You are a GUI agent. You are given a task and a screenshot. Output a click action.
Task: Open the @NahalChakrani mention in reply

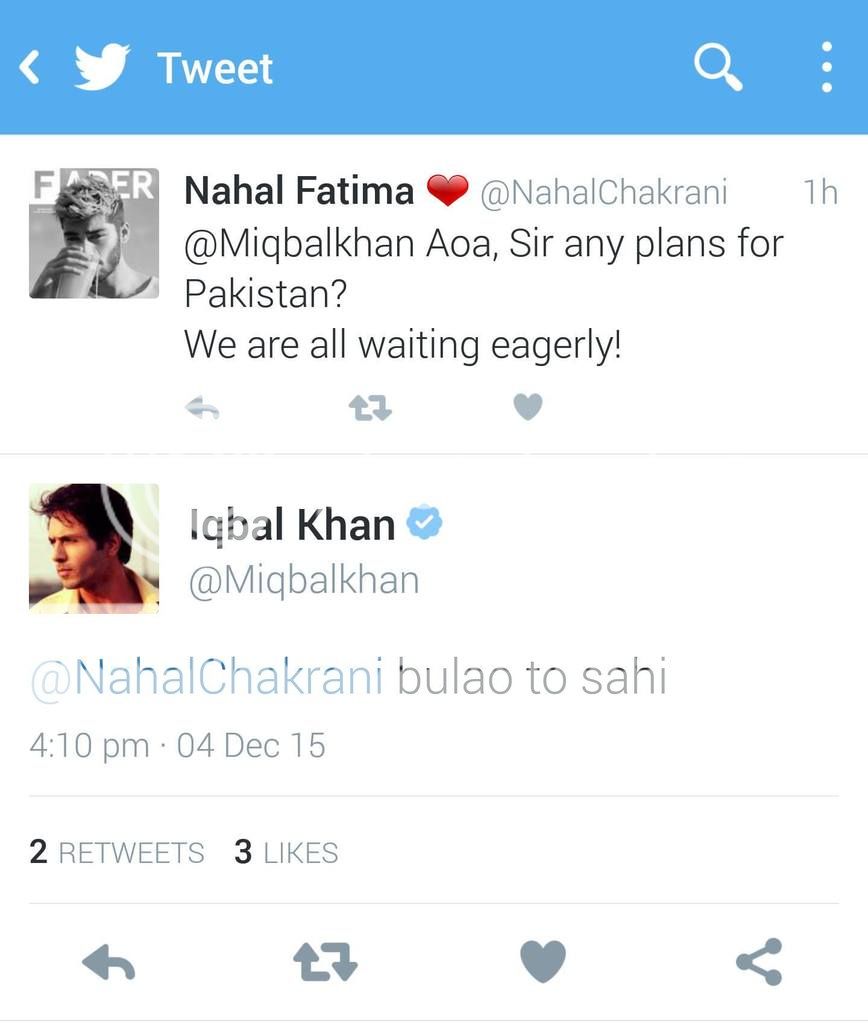(207, 677)
